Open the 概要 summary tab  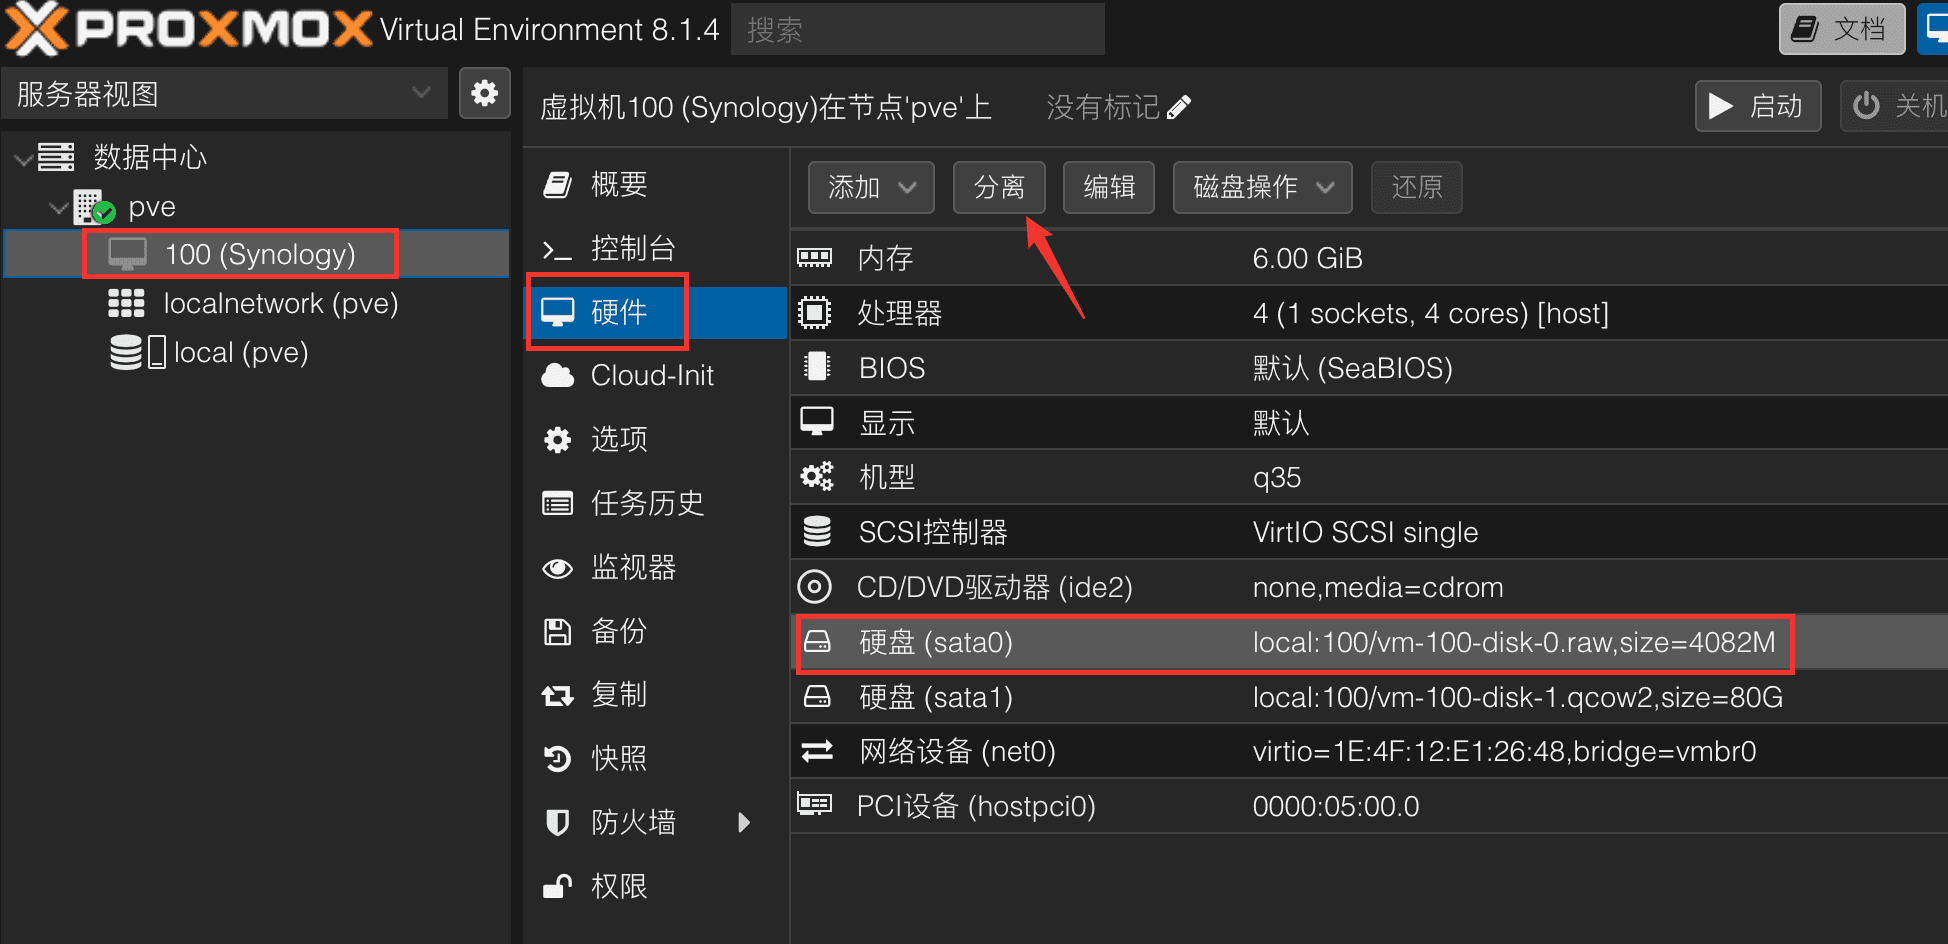pos(656,184)
